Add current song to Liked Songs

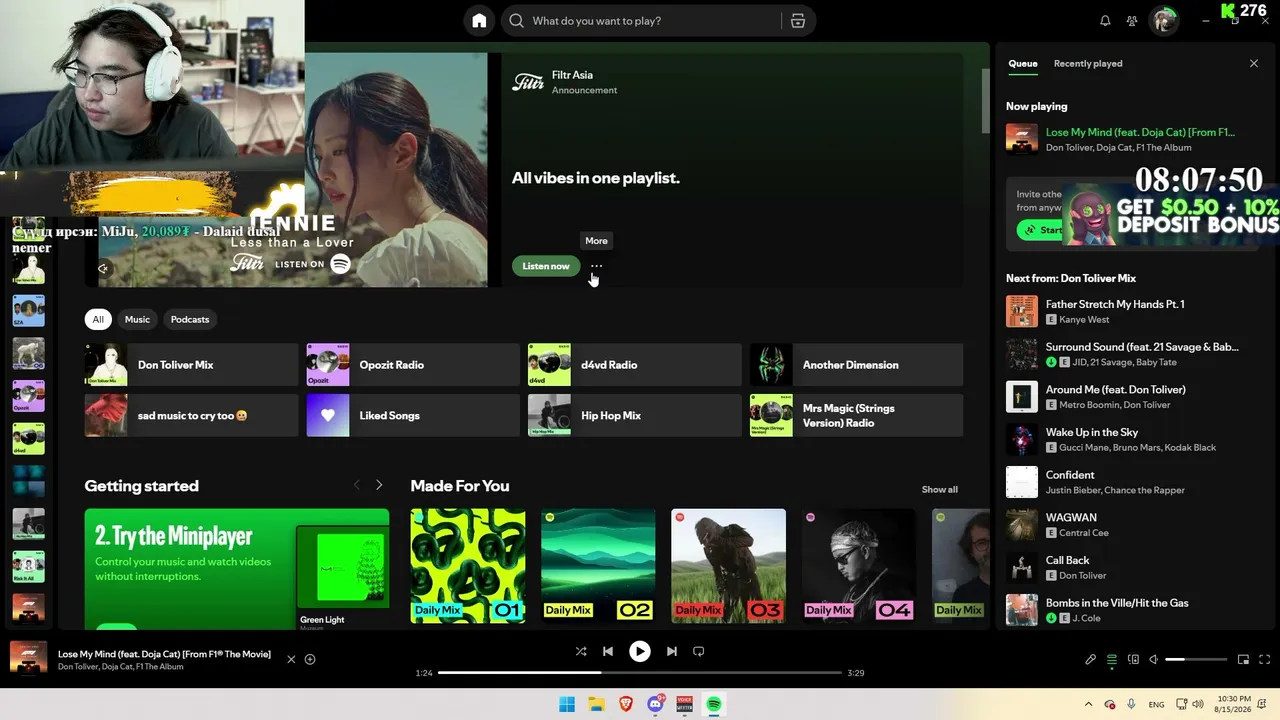tap(310, 659)
